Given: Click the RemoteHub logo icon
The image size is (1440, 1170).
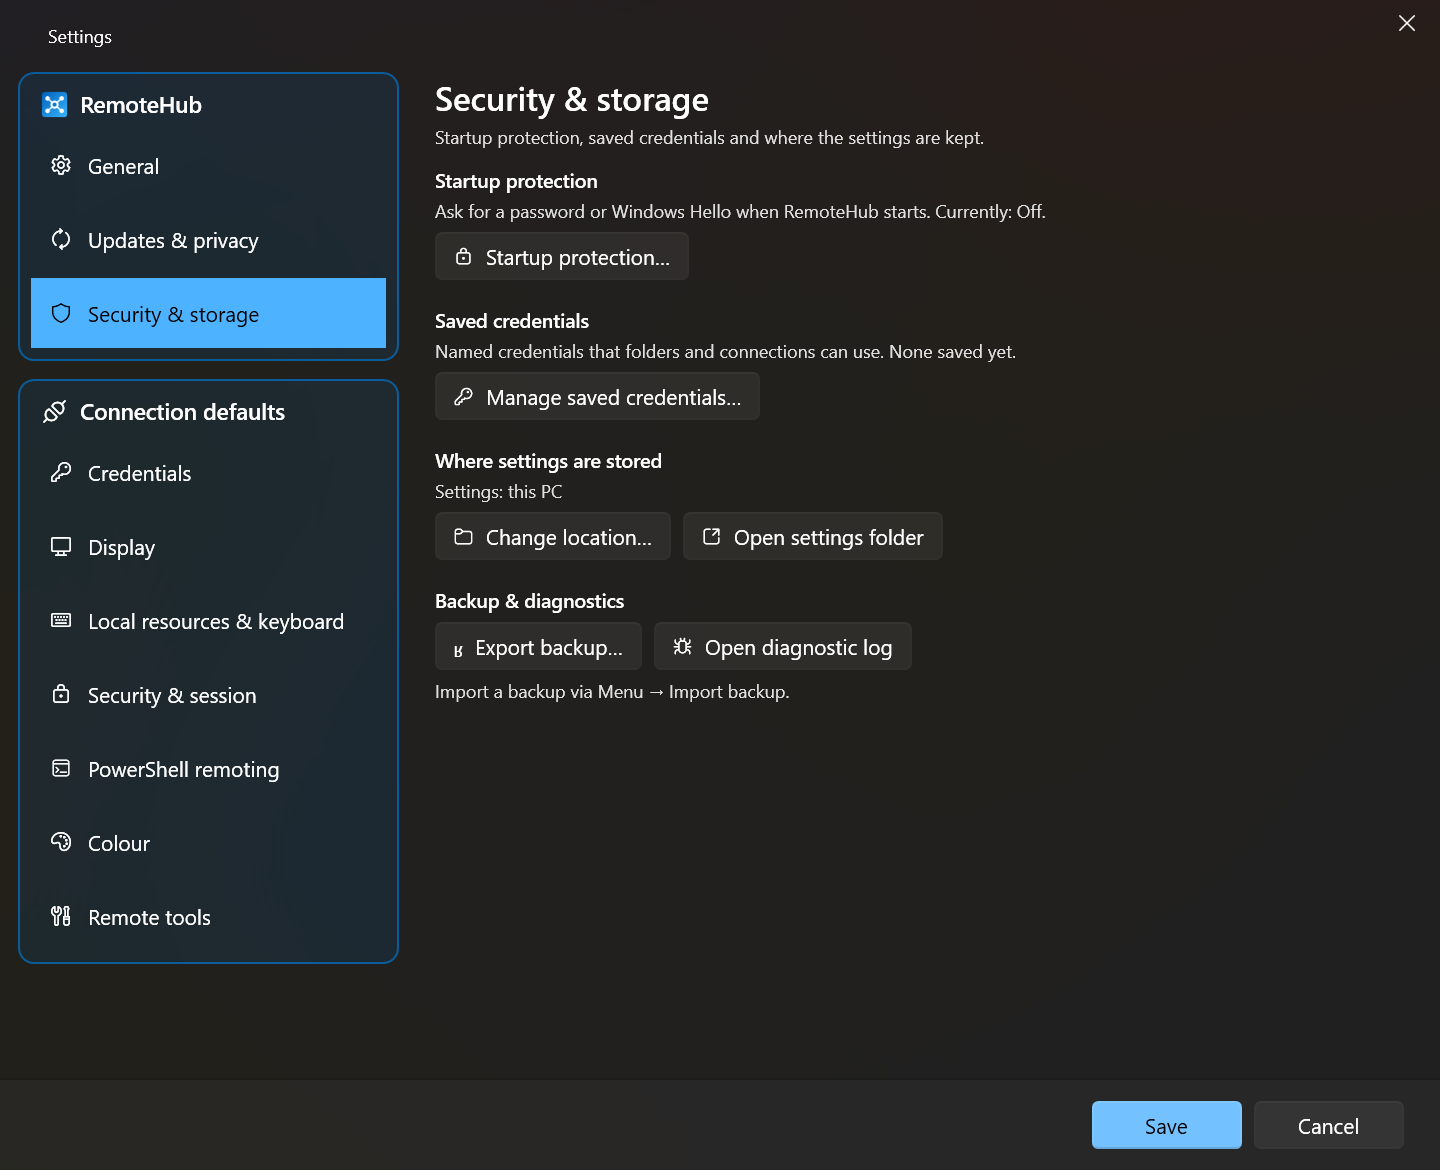Looking at the screenshot, I should point(54,105).
